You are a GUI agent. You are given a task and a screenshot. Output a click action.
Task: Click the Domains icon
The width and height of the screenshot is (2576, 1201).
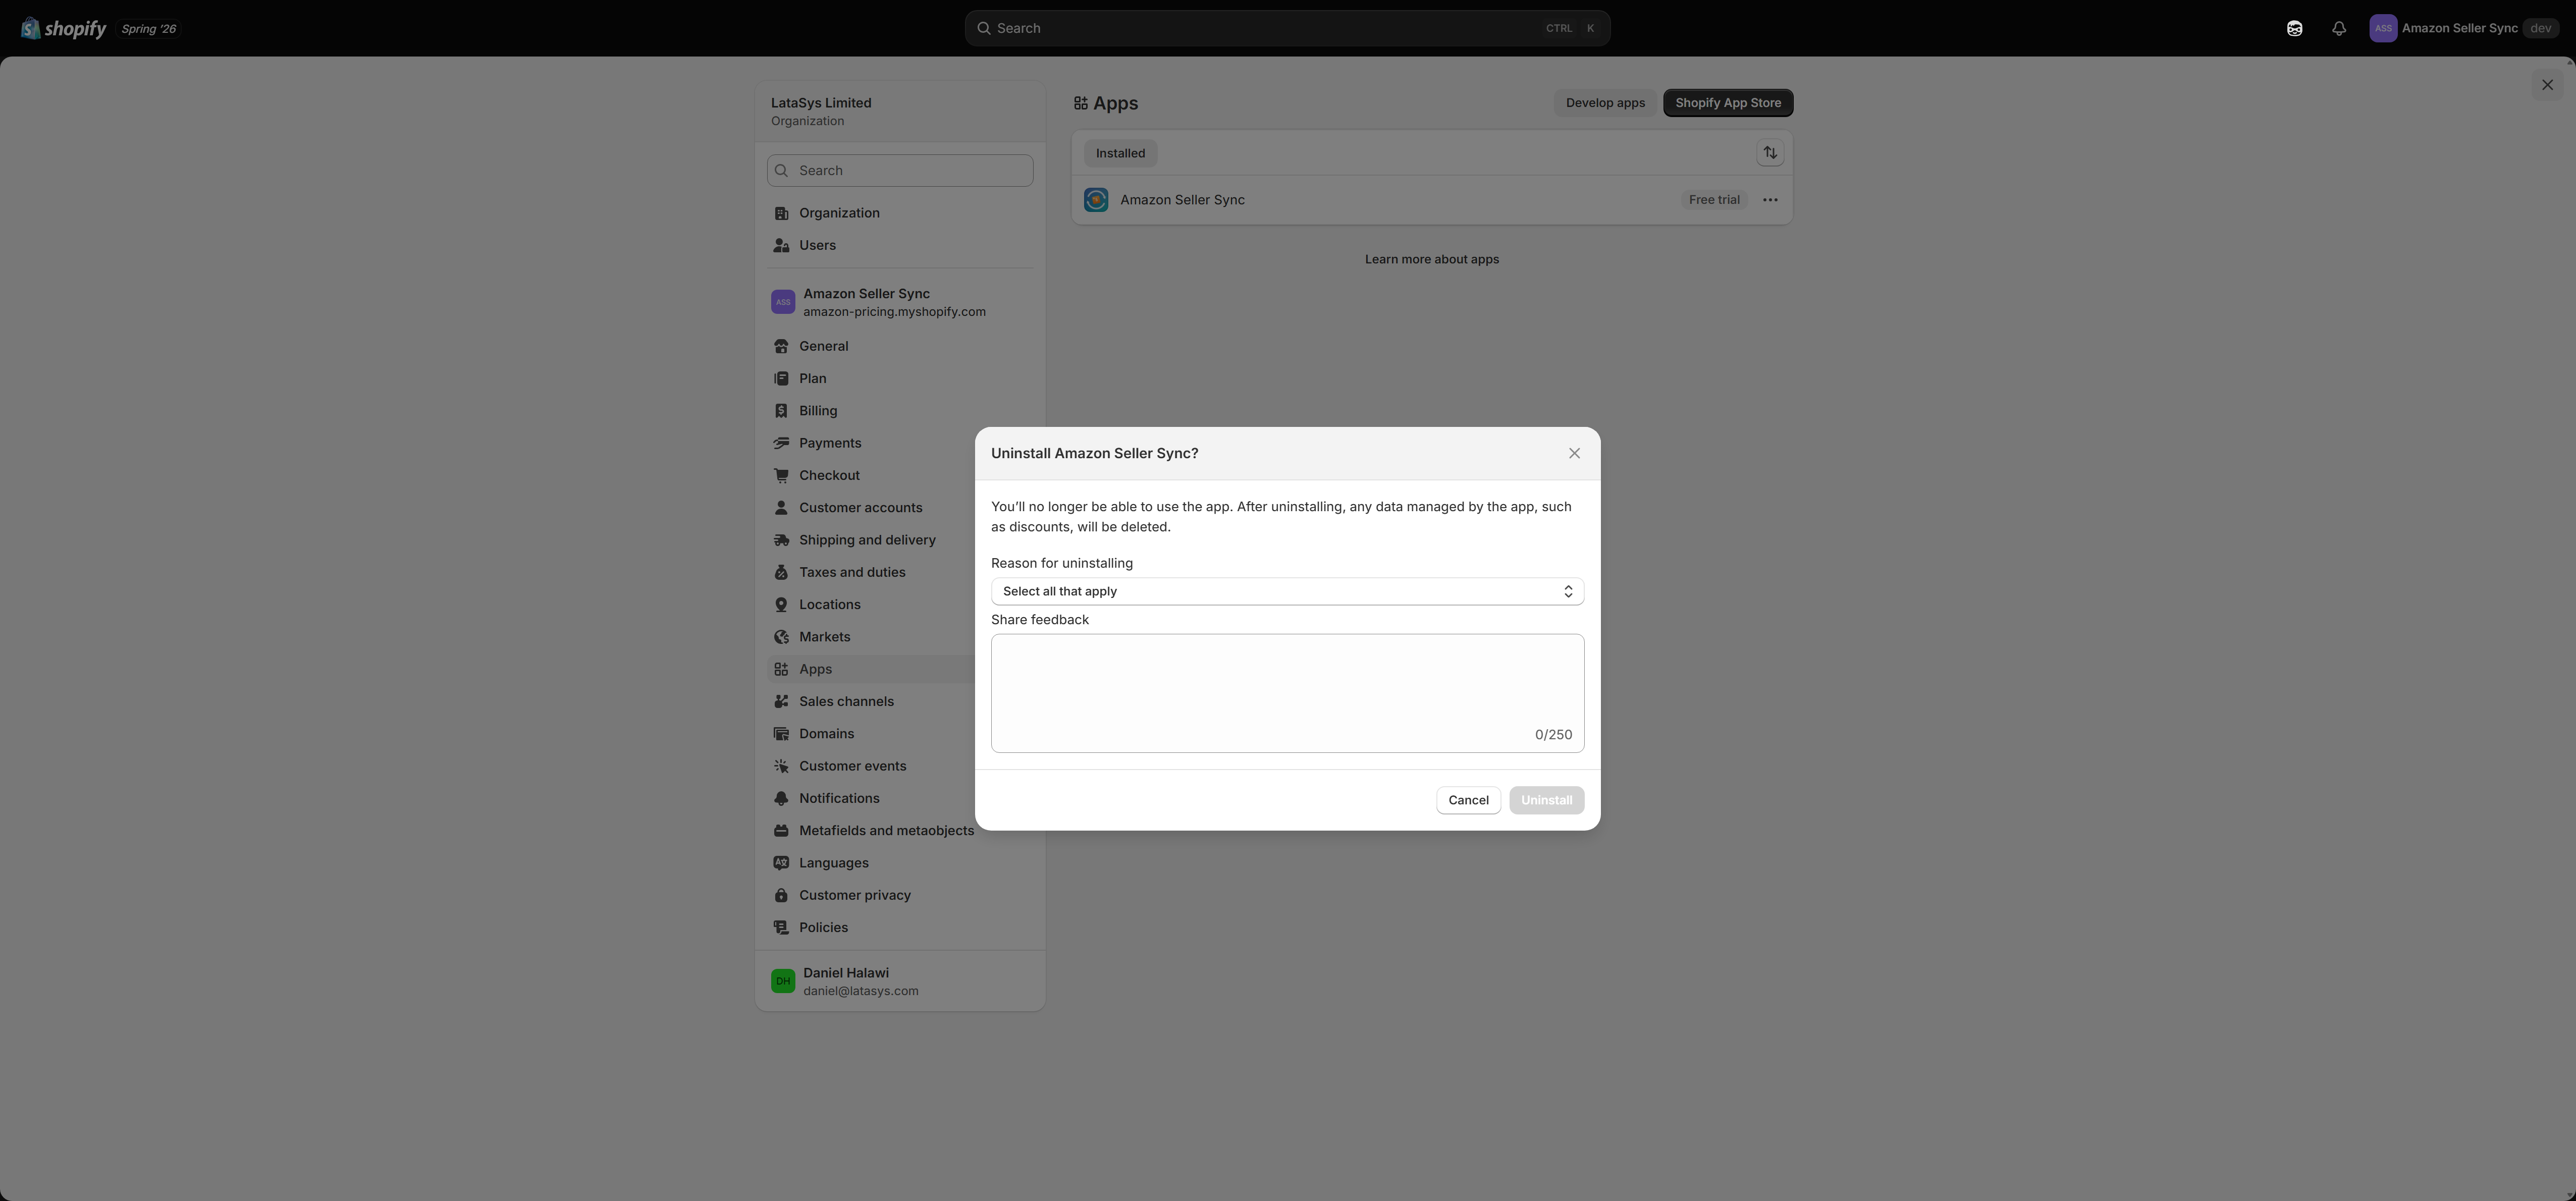pos(781,734)
